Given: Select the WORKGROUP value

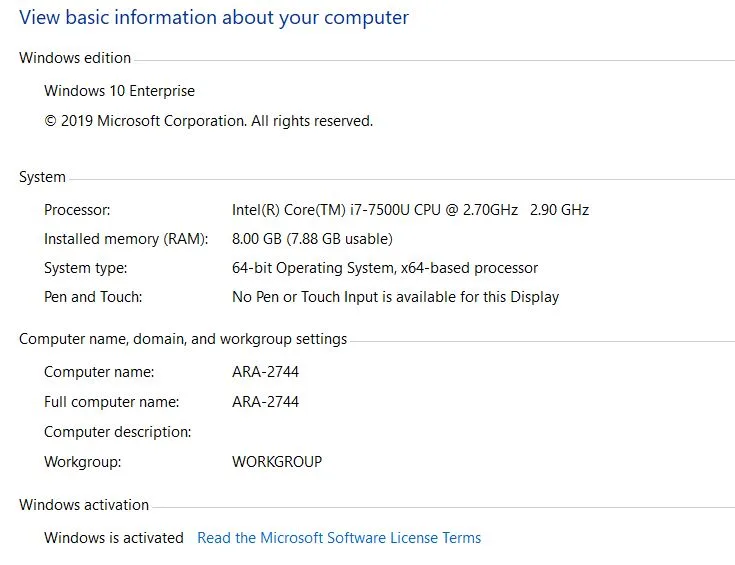Looking at the screenshot, I should (277, 462).
